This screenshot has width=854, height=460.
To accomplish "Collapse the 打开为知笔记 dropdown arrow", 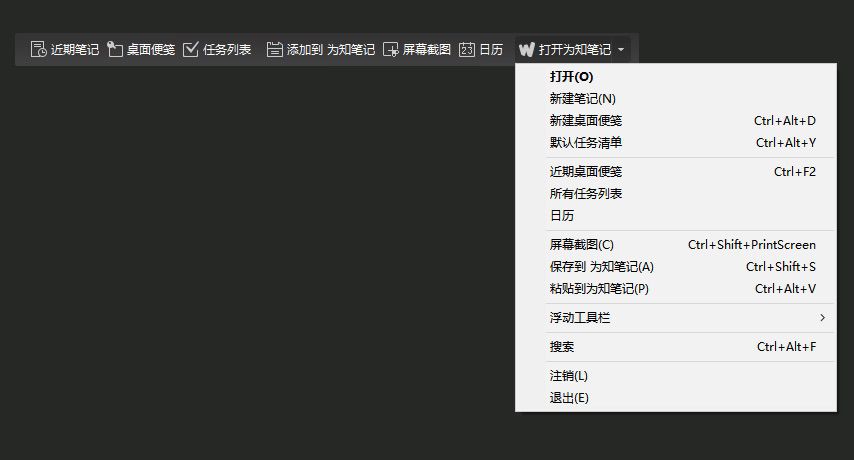I will (621, 50).
